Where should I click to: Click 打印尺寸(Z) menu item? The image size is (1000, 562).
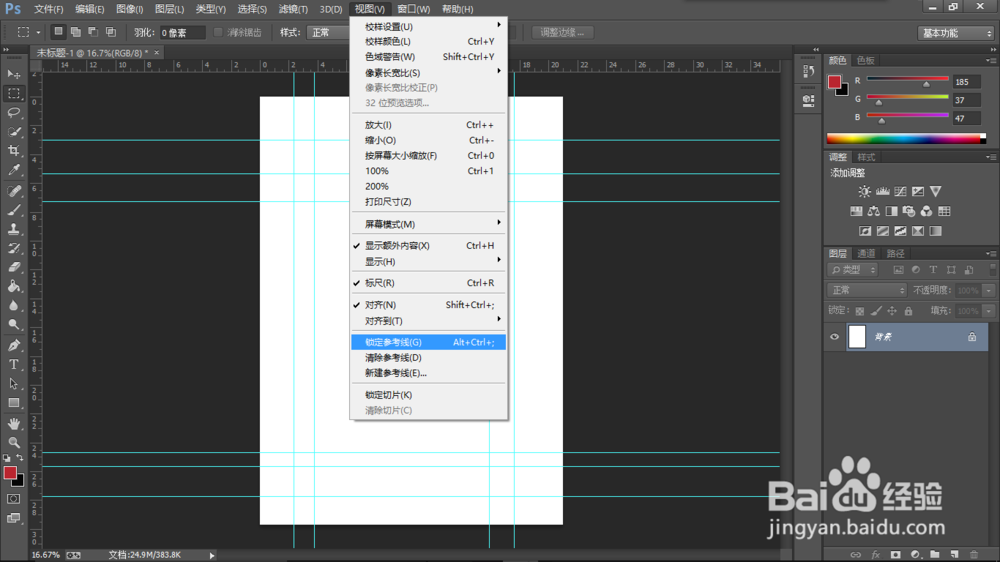tap(429, 202)
